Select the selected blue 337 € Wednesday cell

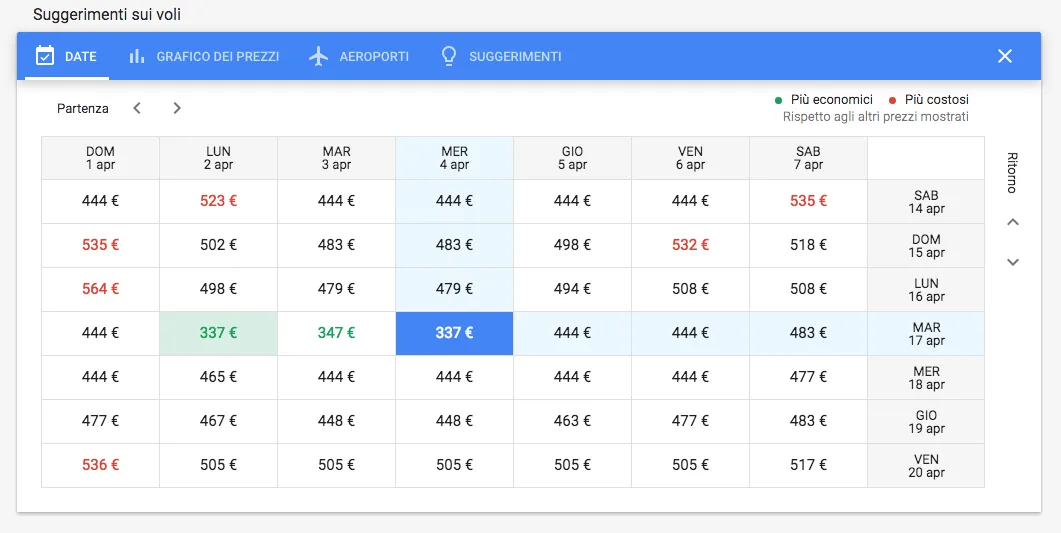point(454,333)
